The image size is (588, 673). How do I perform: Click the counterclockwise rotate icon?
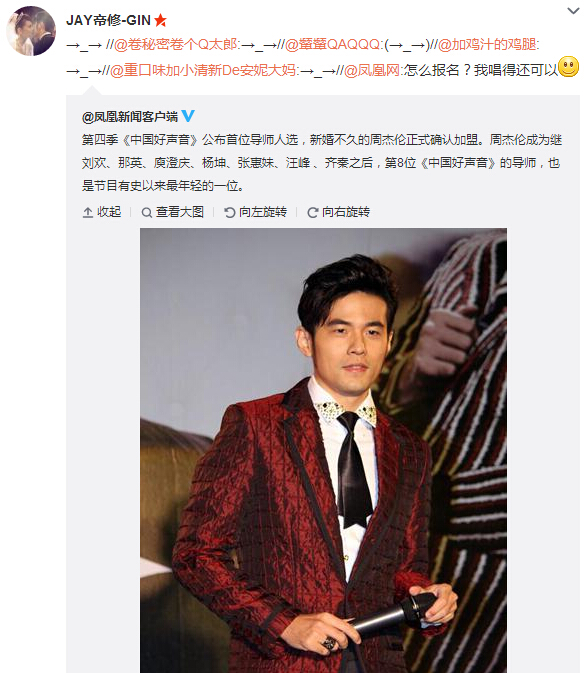[230, 212]
